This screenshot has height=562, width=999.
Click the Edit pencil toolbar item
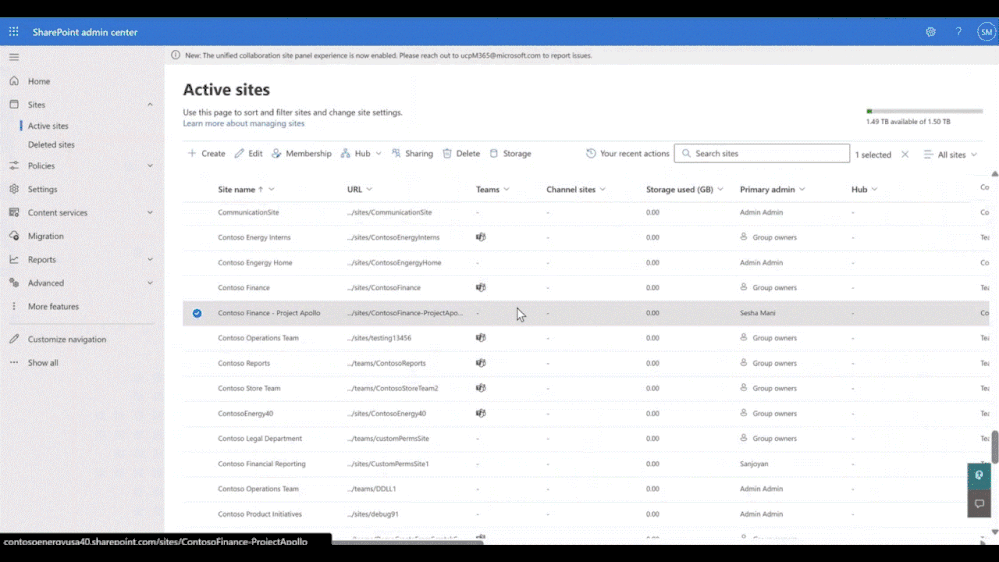point(248,154)
